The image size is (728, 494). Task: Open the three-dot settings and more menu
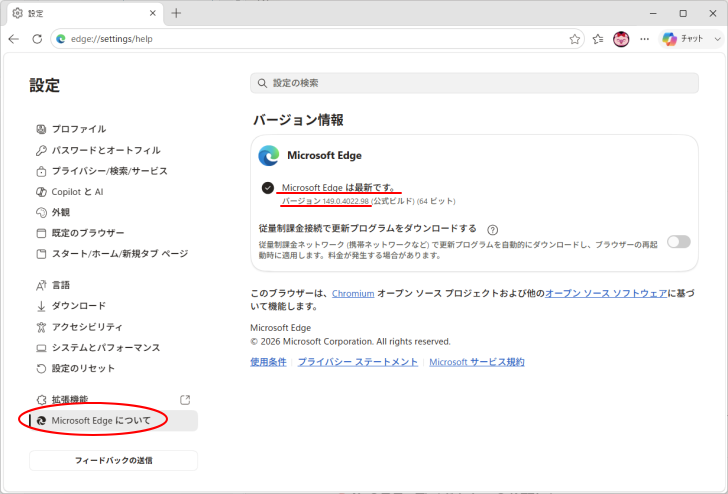coord(644,39)
